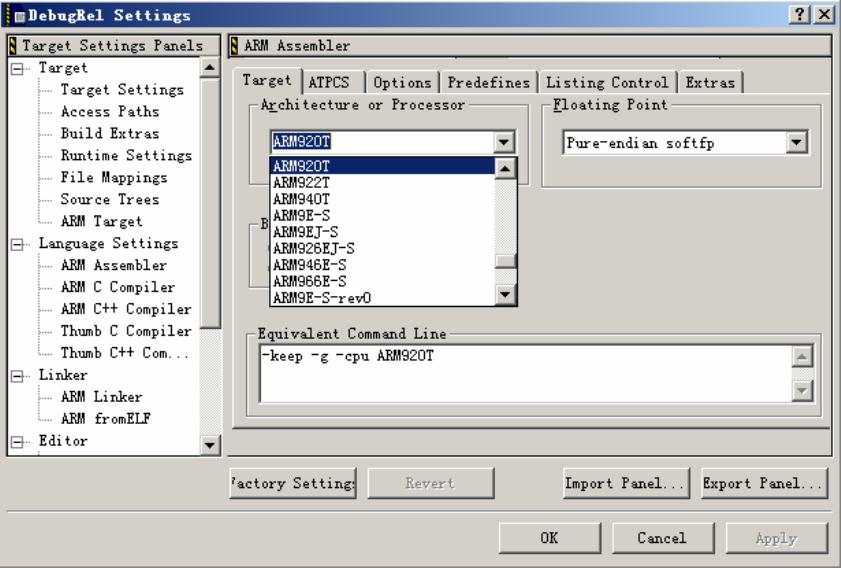Pick ARM946E-S from the dropdown list
The image size is (841, 568).
[x=312, y=264]
